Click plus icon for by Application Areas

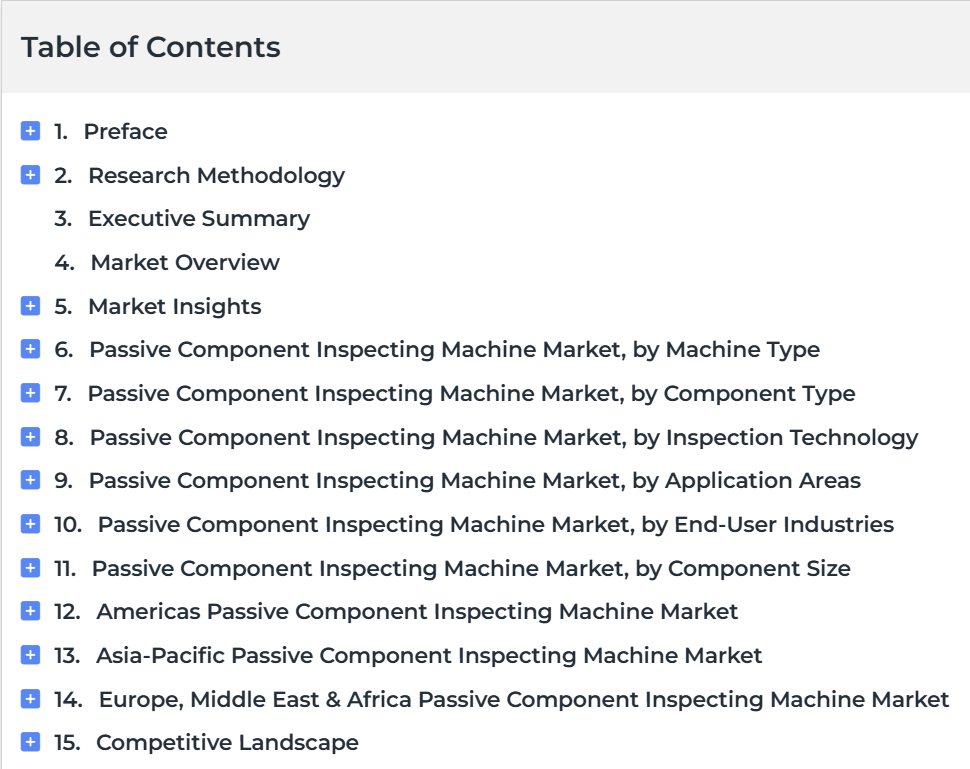point(30,480)
